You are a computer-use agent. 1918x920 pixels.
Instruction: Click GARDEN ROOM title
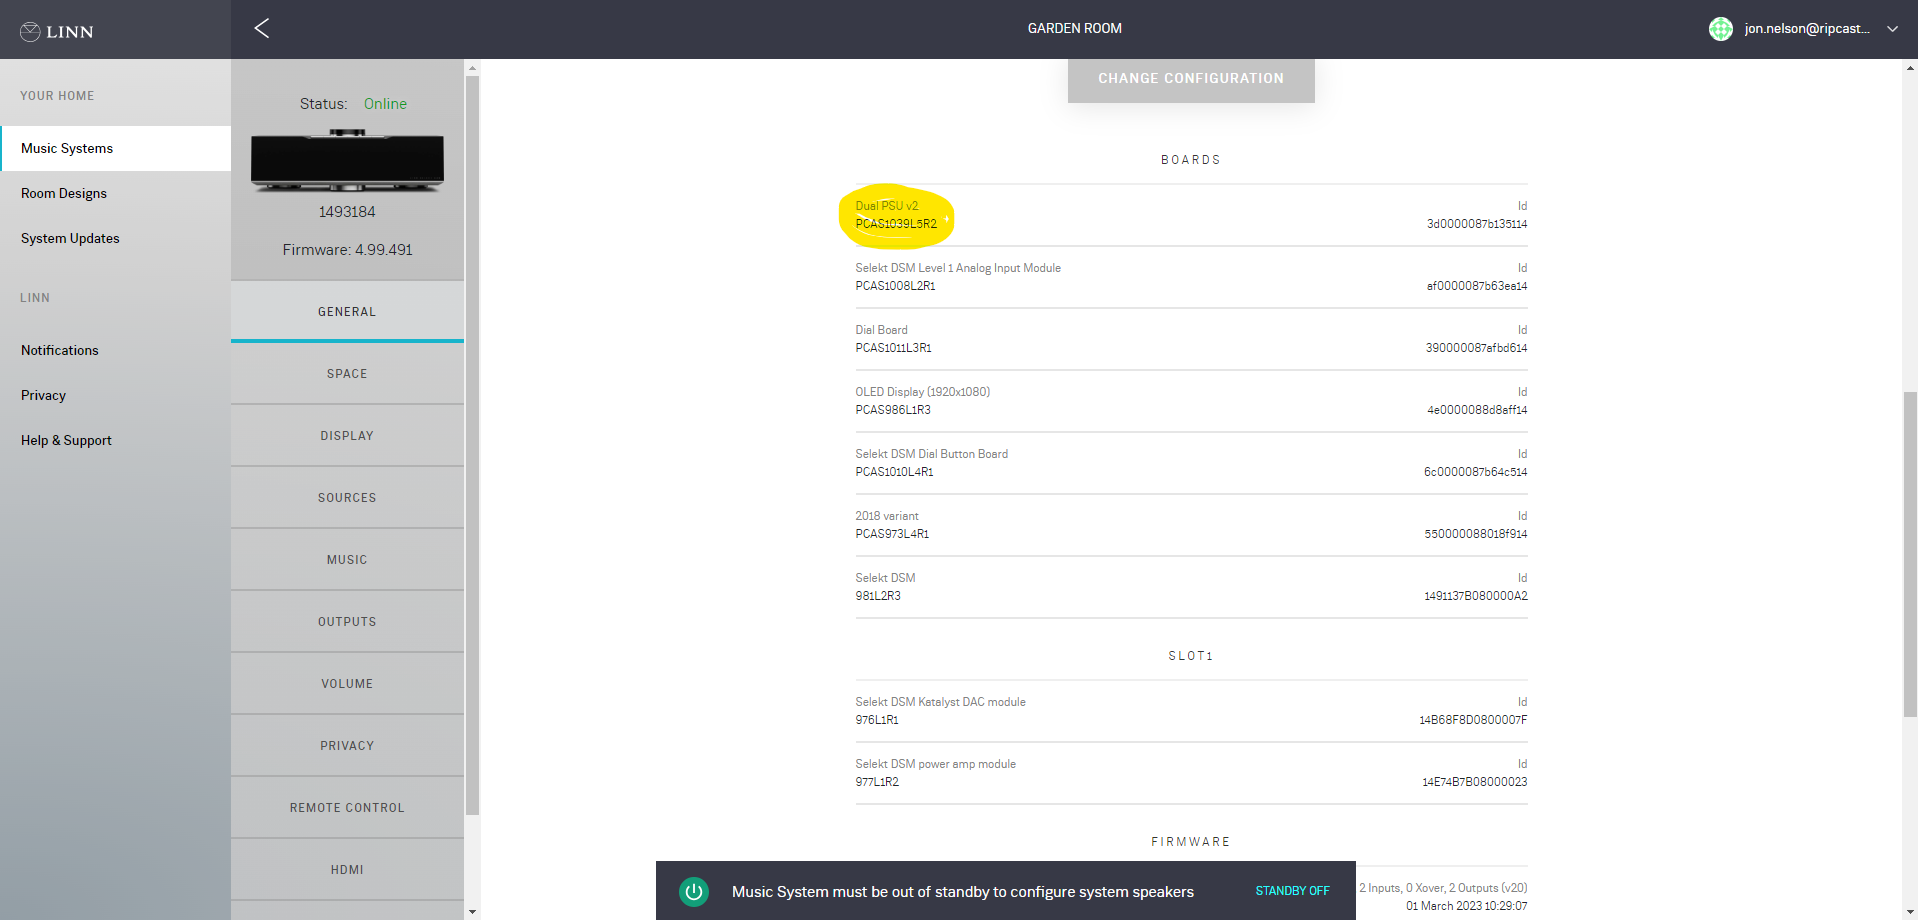point(1075,29)
